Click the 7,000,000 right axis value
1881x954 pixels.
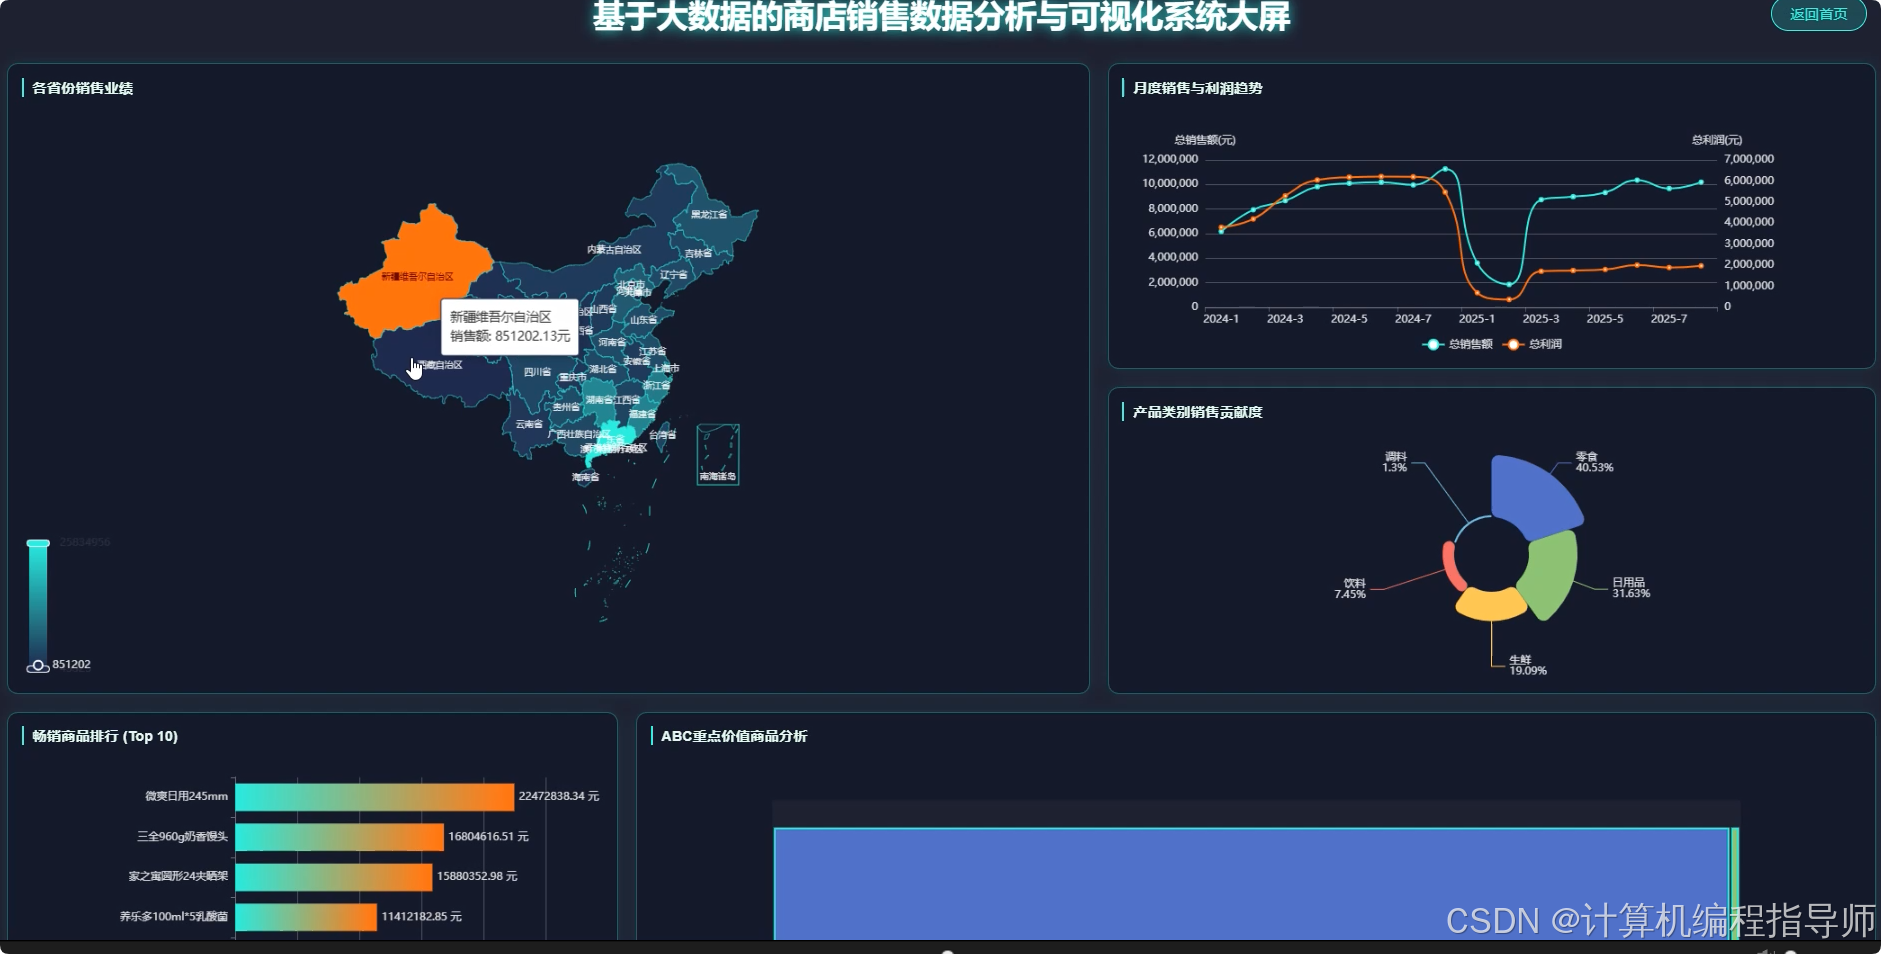point(1748,159)
